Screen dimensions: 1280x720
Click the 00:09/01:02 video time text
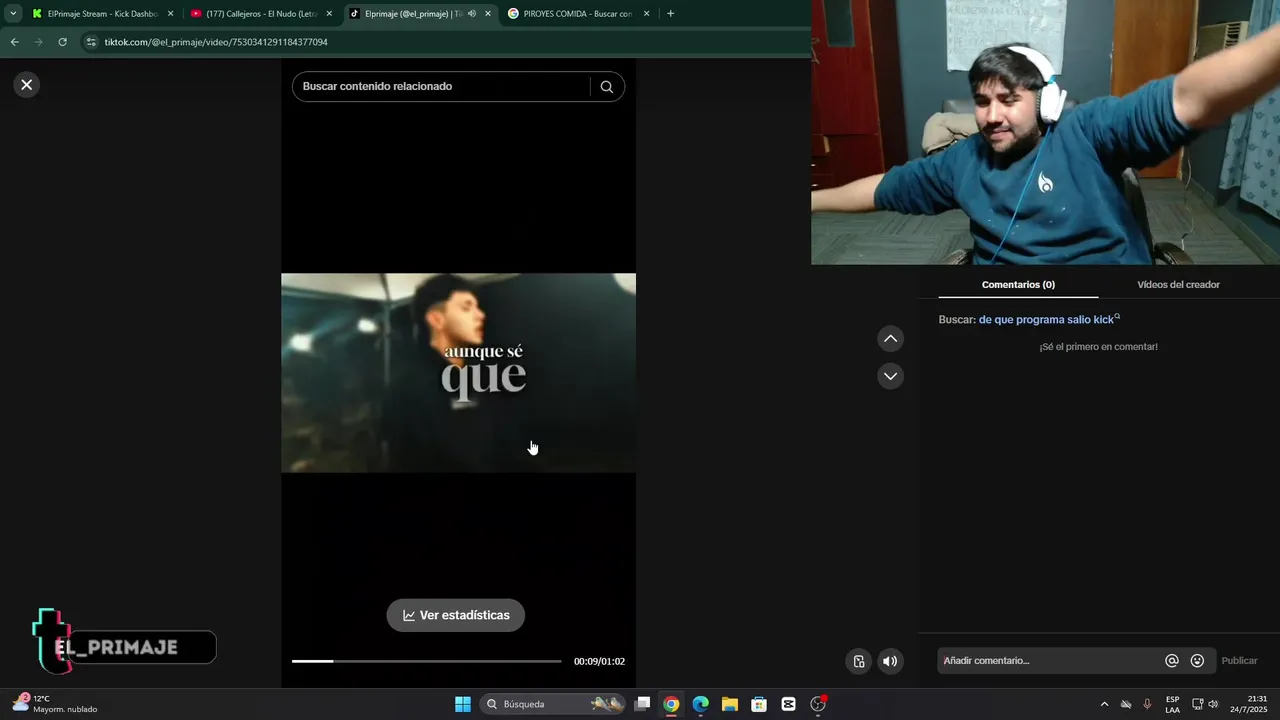pyautogui.click(x=599, y=661)
